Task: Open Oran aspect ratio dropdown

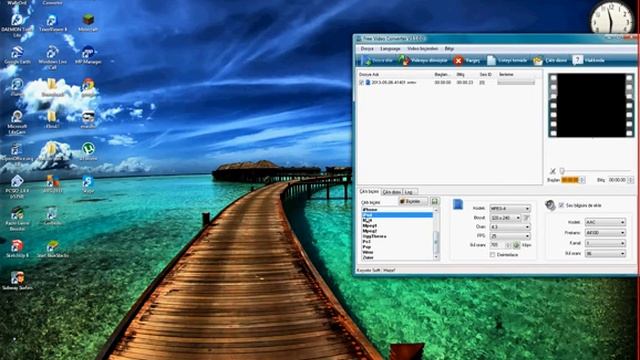Action: coord(510,227)
